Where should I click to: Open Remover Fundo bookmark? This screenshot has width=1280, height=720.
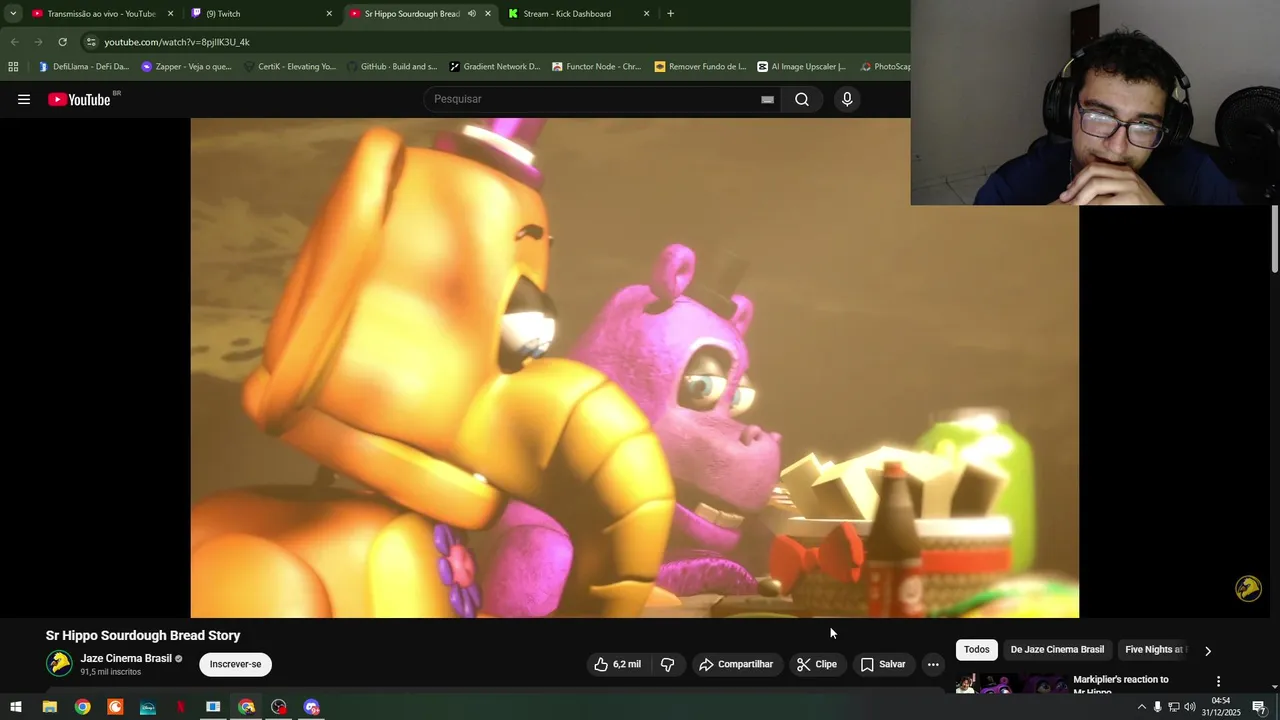point(699,67)
